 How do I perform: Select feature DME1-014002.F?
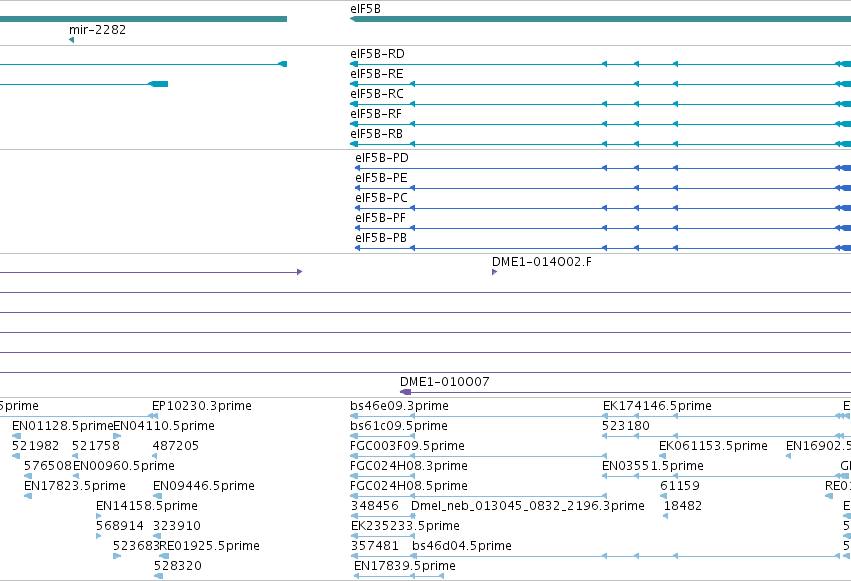click(x=542, y=262)
